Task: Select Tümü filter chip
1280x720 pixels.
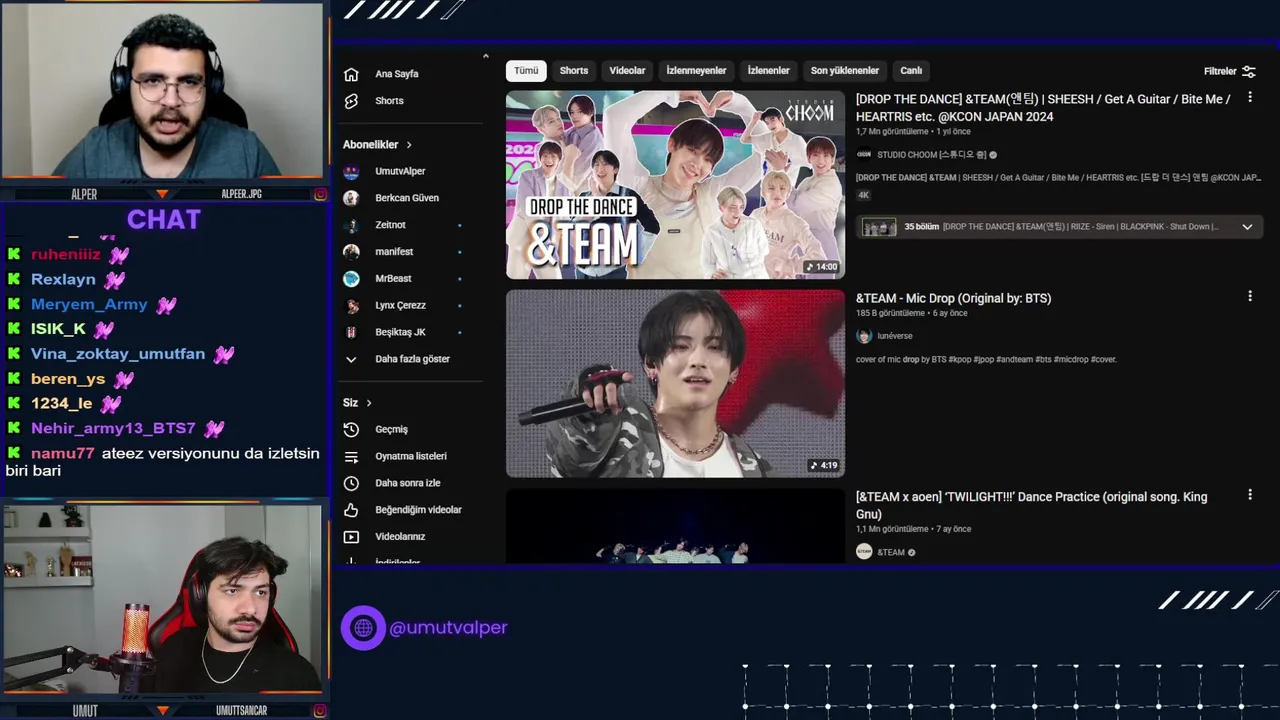Action: [x=526, y=71]
